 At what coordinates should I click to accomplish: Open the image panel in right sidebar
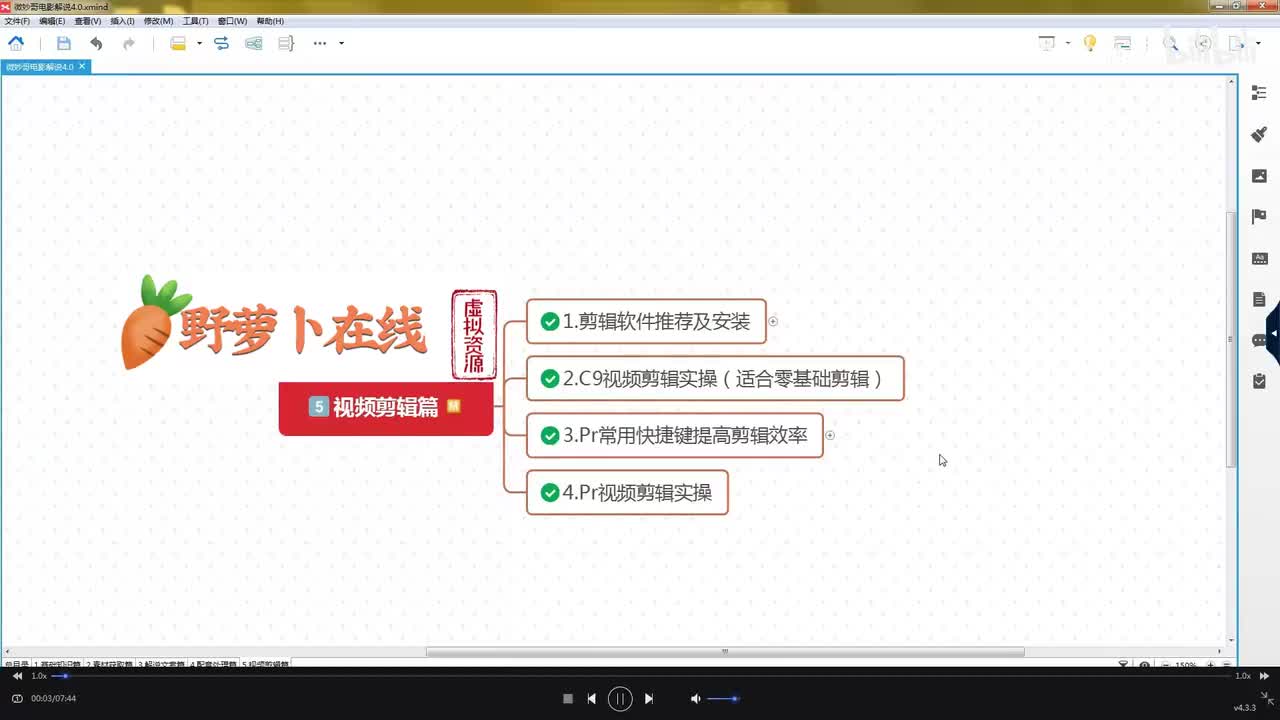1259,176
